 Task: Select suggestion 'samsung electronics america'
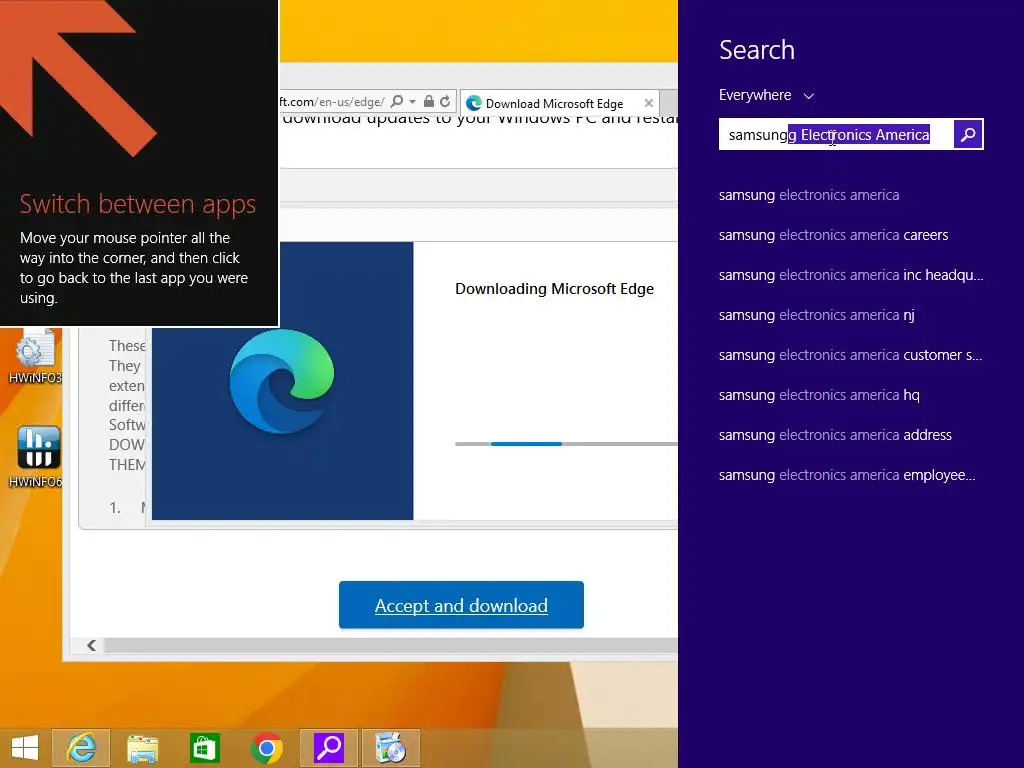[x=809, y=195]
